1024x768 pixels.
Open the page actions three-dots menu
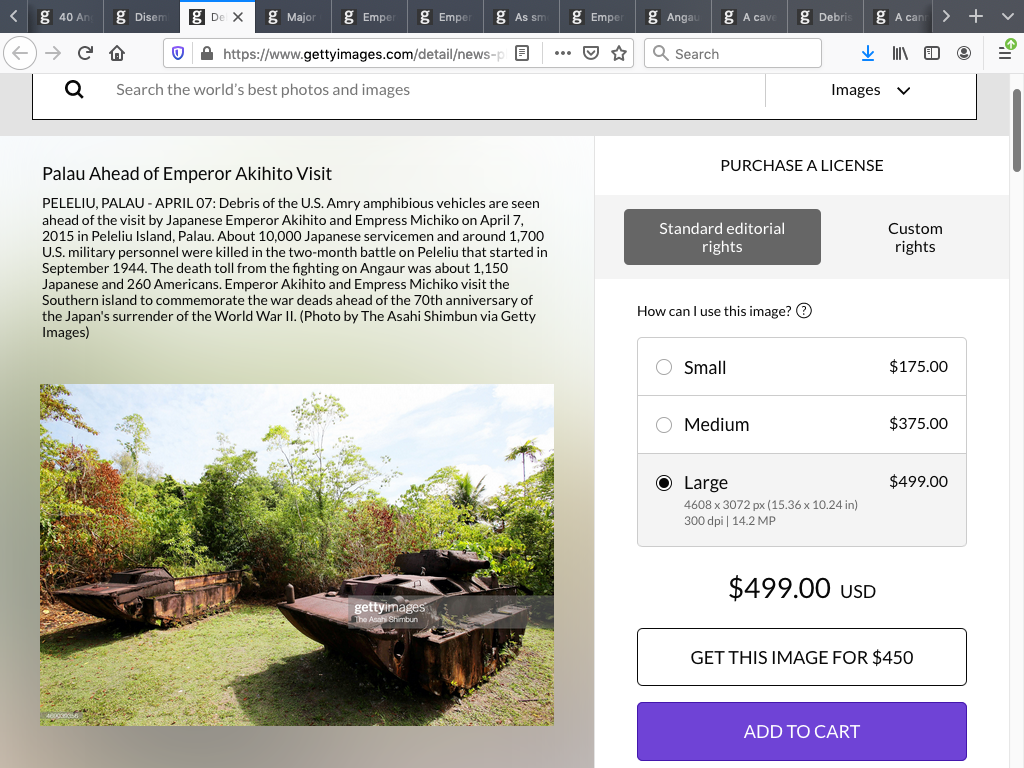click(x=562, y=54)
